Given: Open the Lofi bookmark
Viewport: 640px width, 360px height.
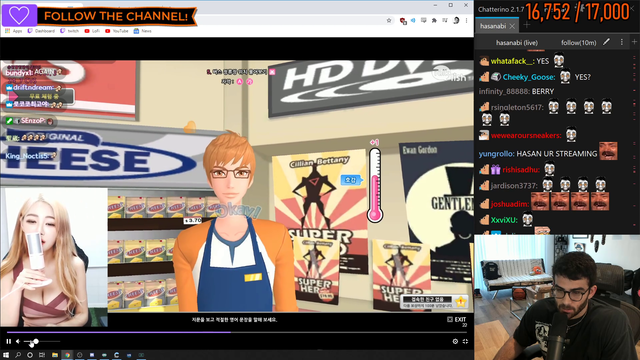Looking at the screenshot, I should [92, 31].
